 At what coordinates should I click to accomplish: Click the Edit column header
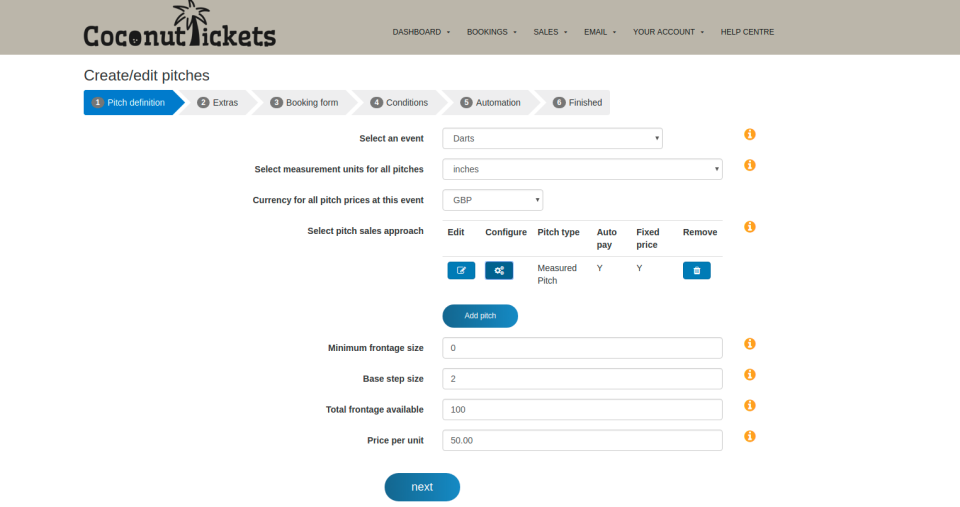coord(456,232)
